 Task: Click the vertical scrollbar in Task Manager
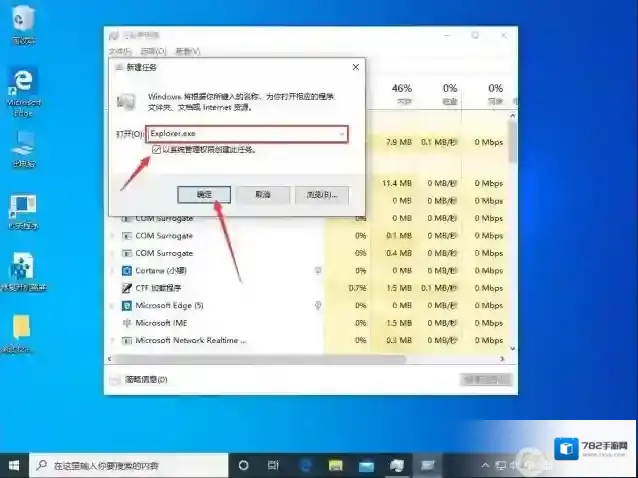point(512,142)
